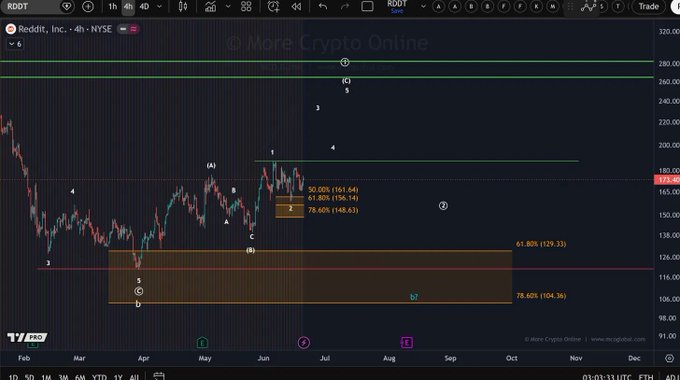Click the Reddit logo in chart legend
Screen dimensions: 680x380
(11, 29)
